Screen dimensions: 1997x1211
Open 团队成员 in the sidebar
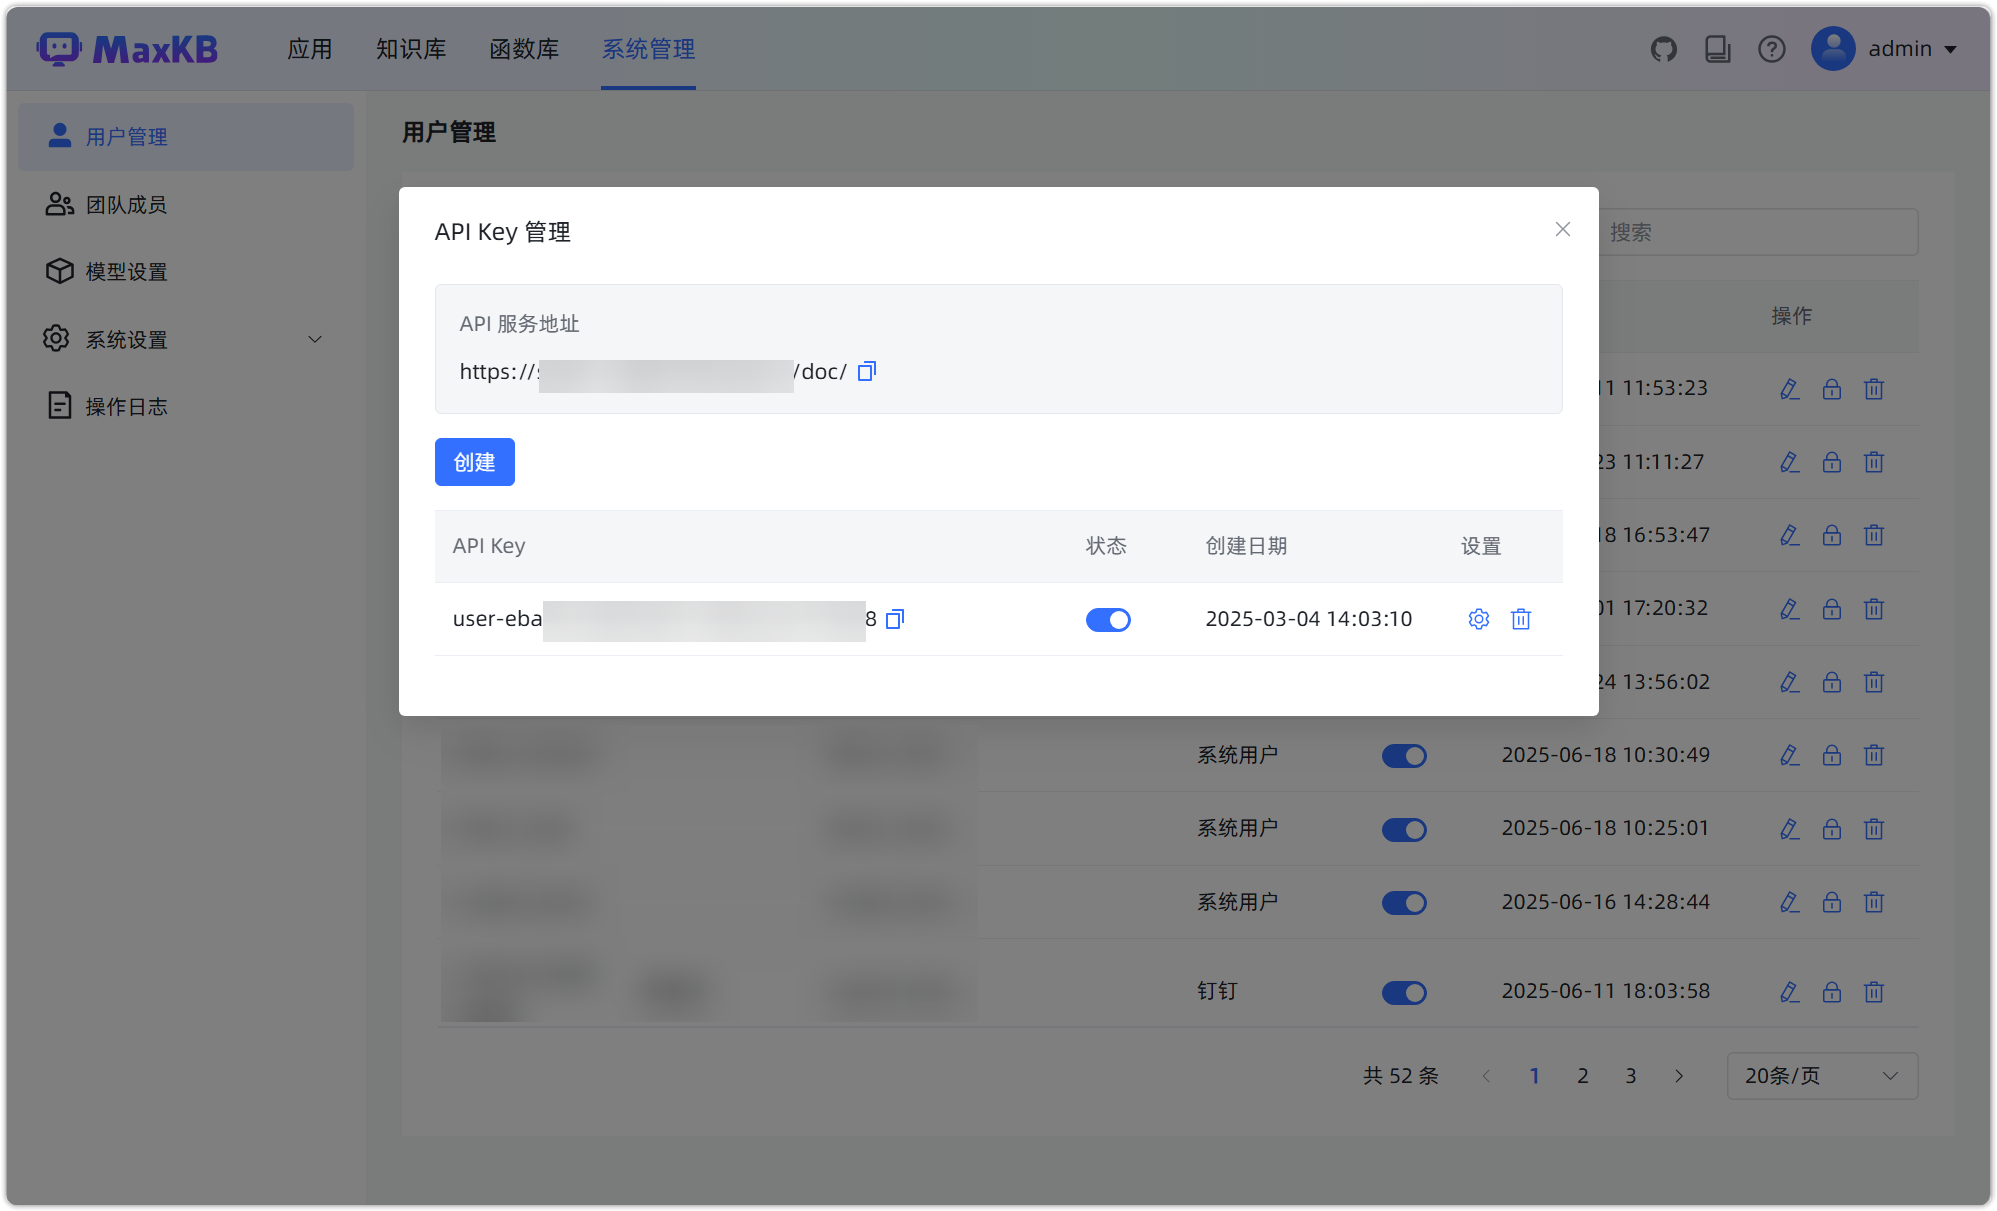pos(126,205)
